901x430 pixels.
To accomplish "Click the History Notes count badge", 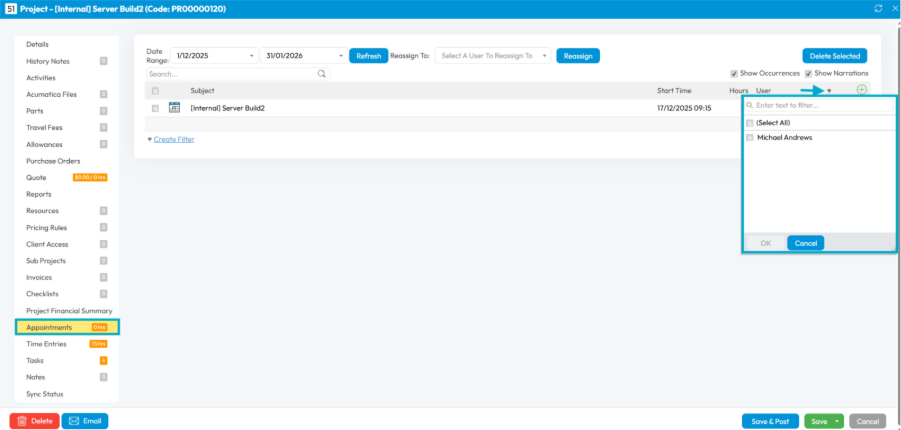I will pos(103,61).
